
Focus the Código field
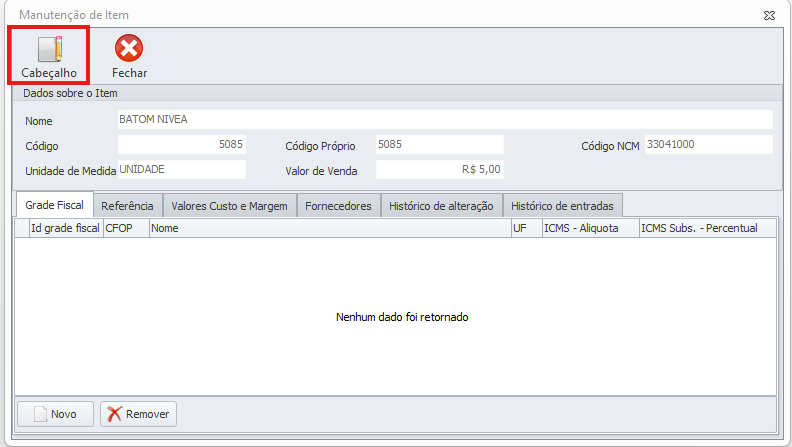pos(181,145)
